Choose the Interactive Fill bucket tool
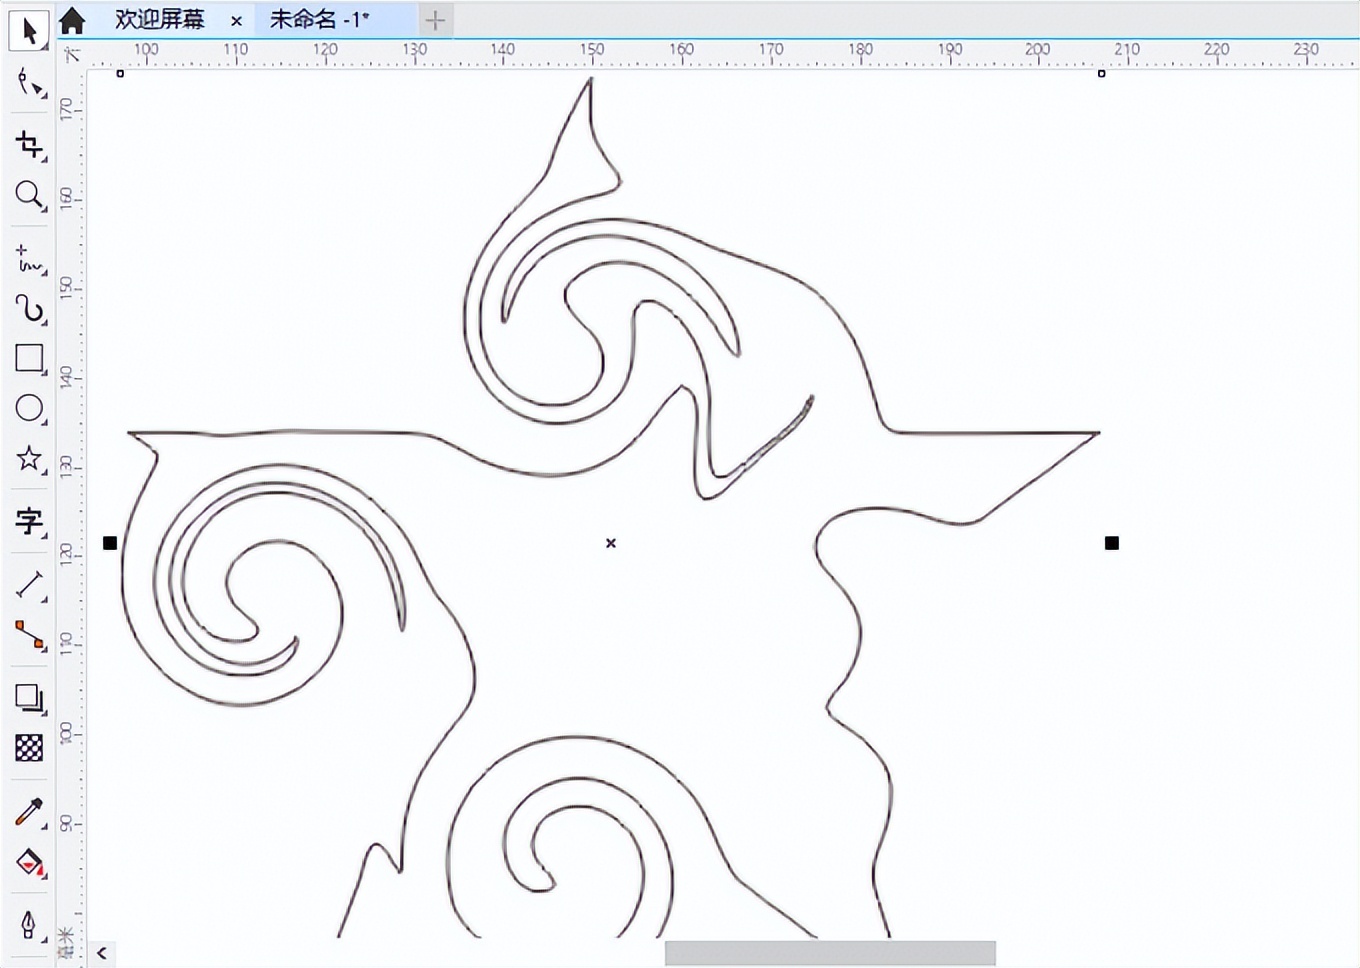The width and height of the screenshot is (1360, 968). coord(29,862)
